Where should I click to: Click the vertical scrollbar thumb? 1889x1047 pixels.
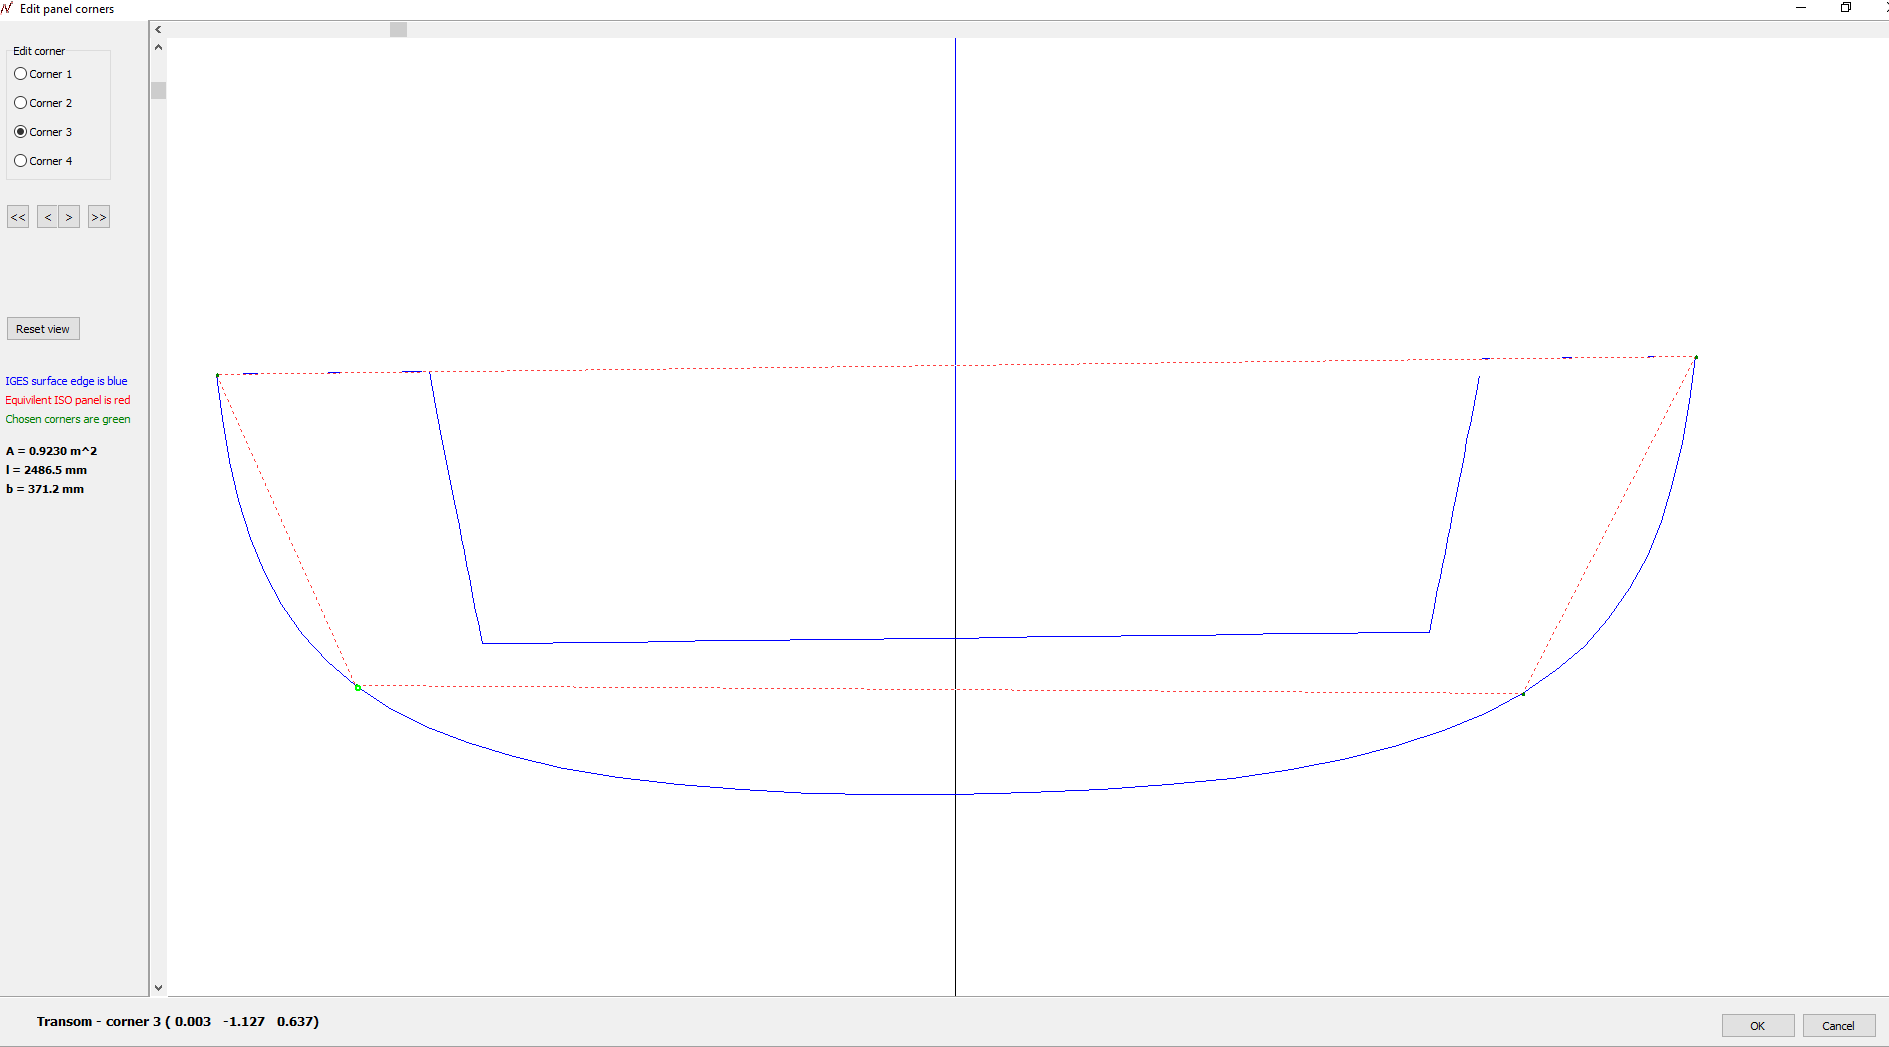click(158, 90)
